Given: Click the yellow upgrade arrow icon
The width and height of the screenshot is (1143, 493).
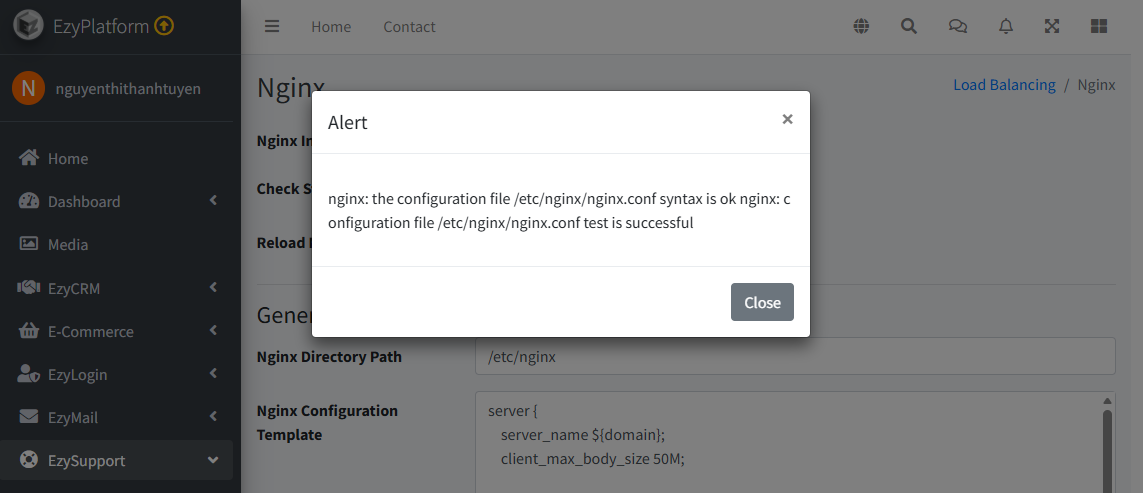Looking at the screenshot, I should point(164,26).
